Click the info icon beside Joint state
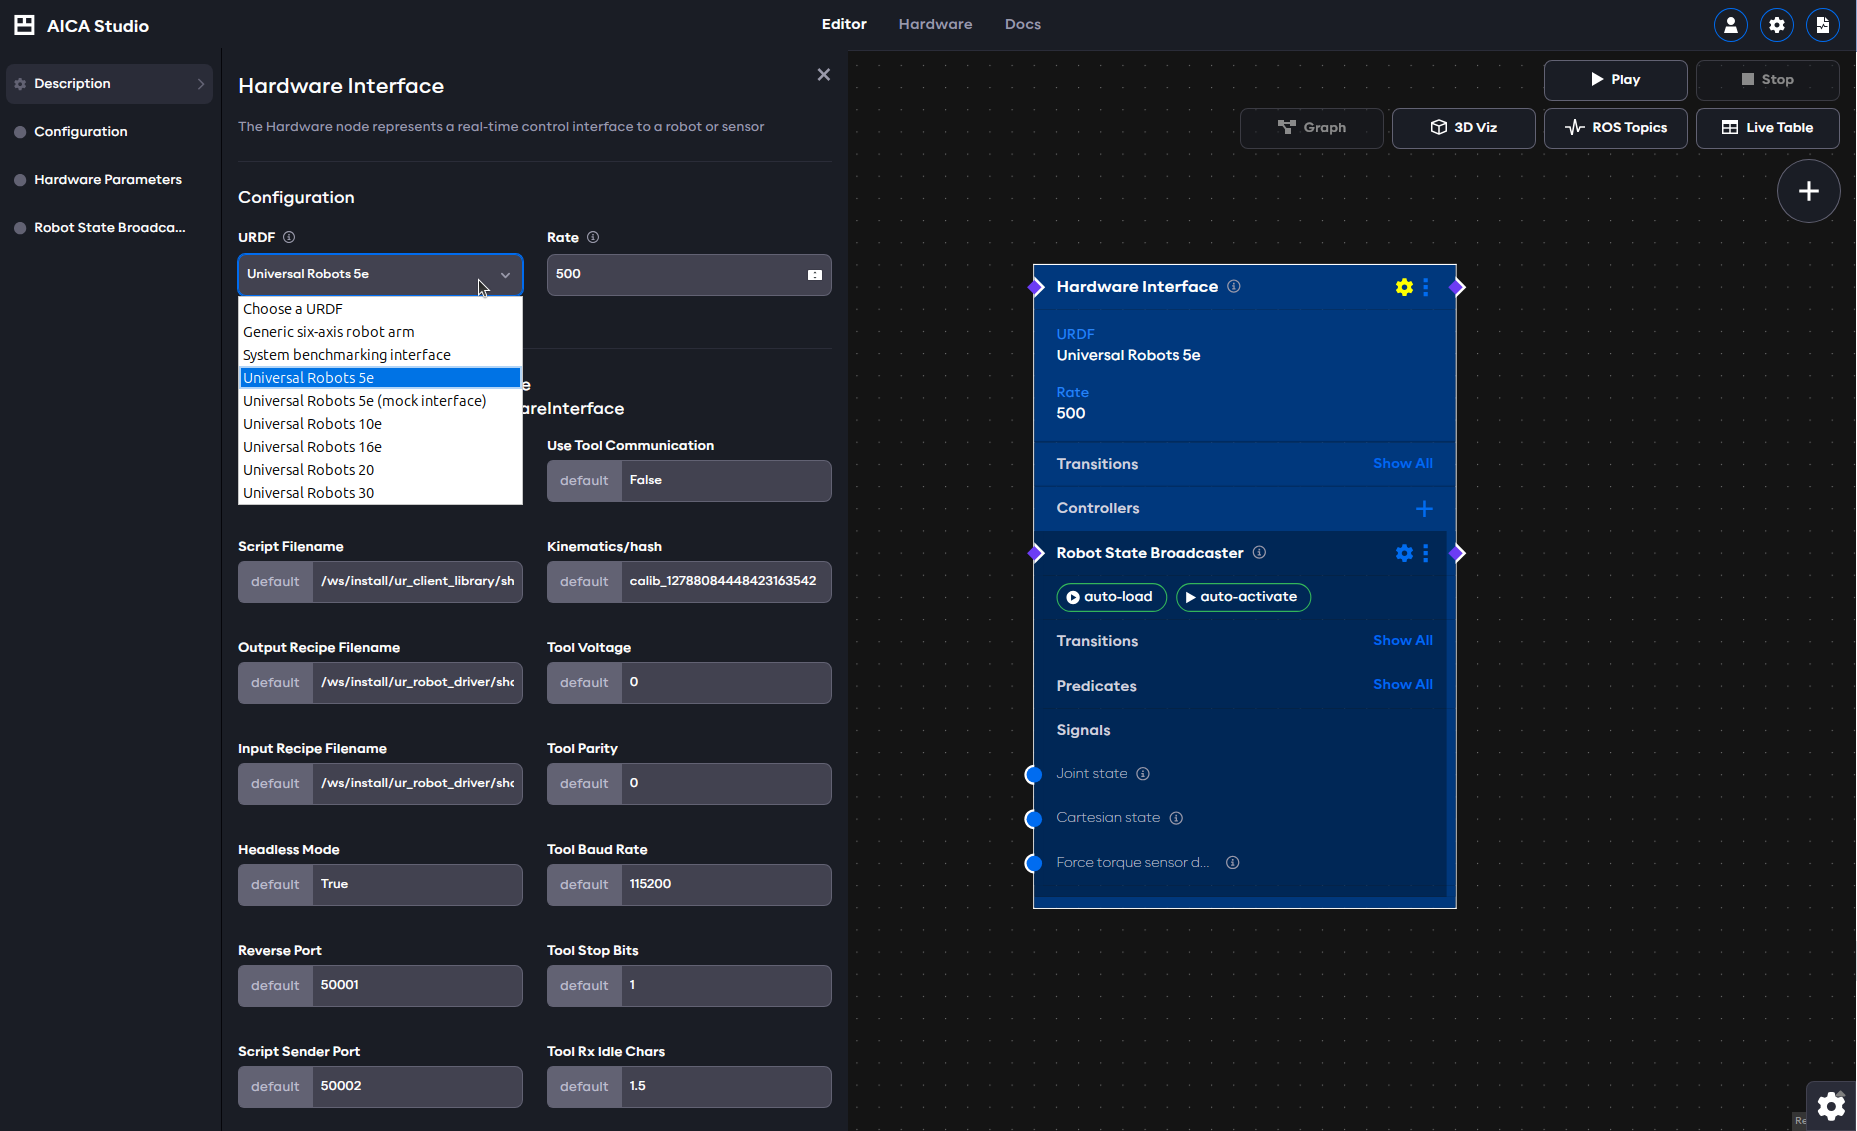This screenshot has height=1131, width=1857. [x=1143, y=774]
